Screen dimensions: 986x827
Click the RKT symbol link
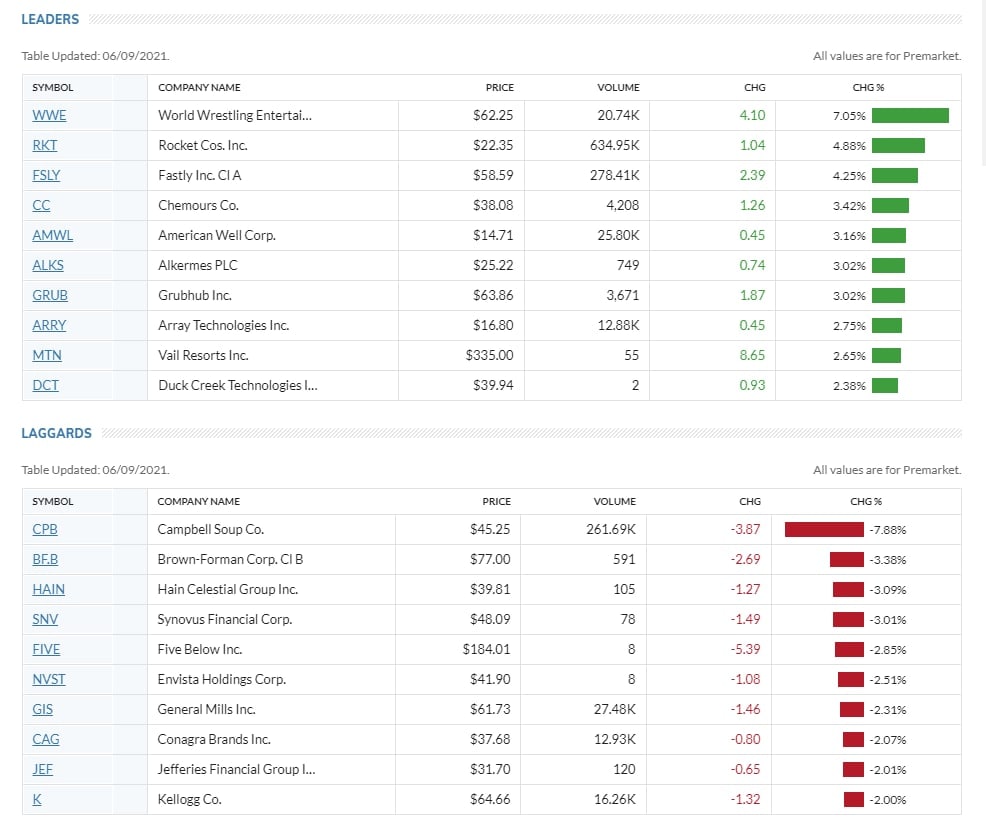click(45, 145)
